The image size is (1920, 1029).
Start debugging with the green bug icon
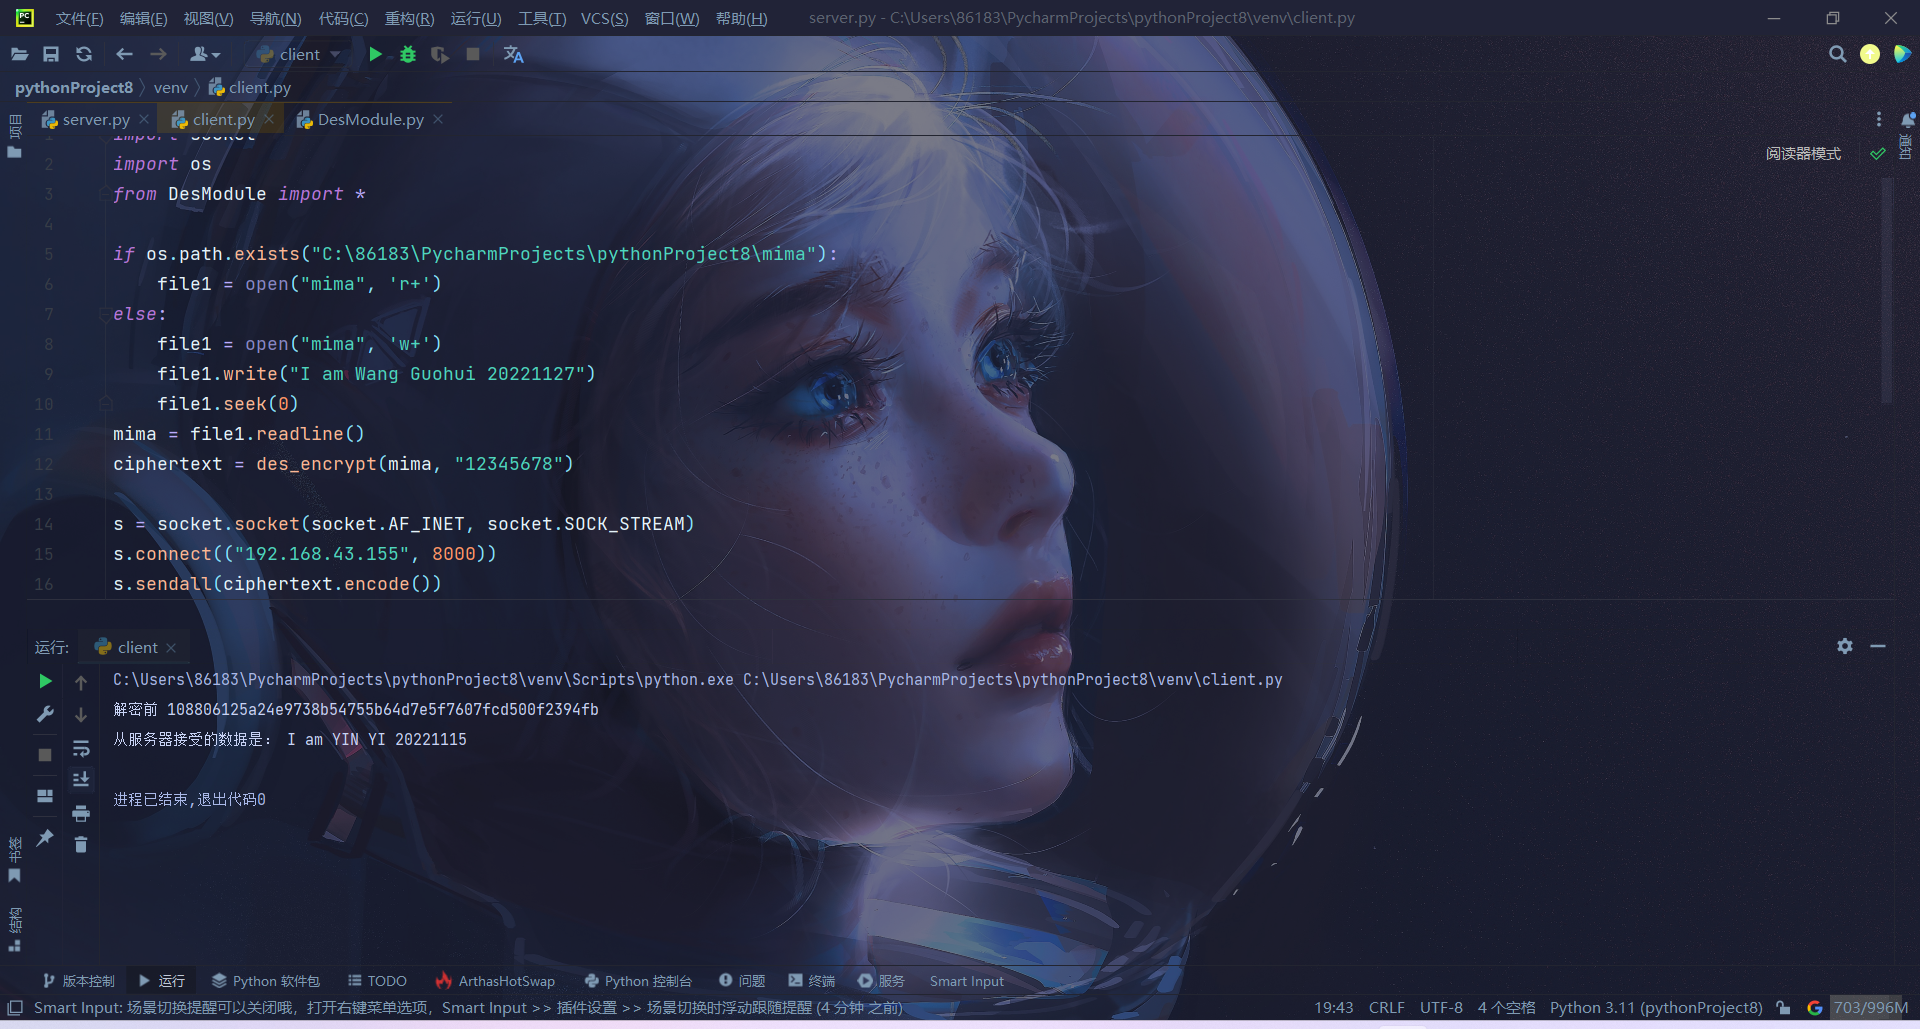tap(408, 54)
